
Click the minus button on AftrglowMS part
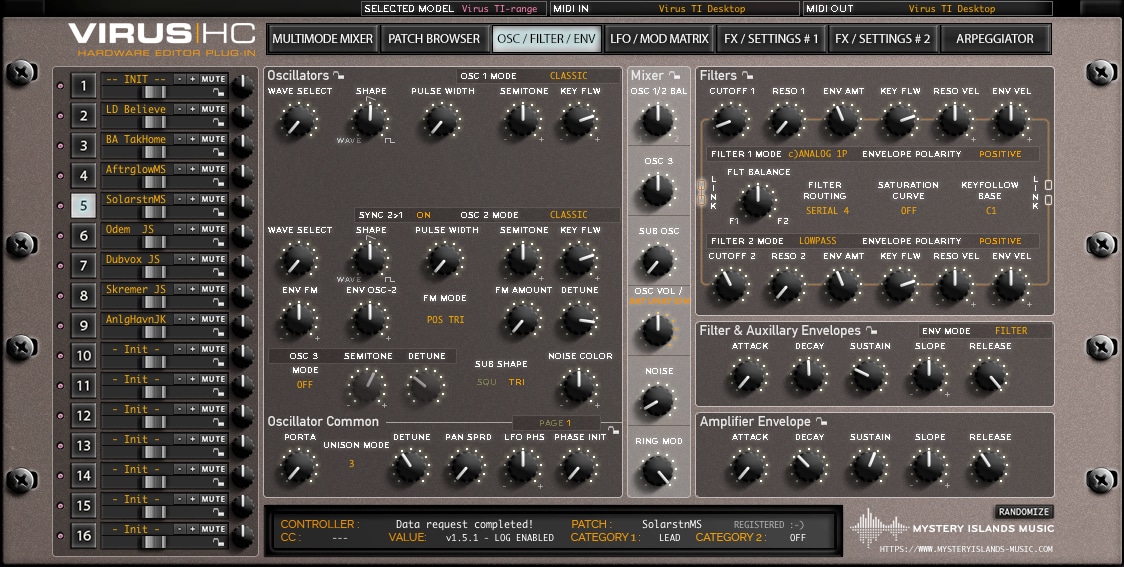coord(179,169)
